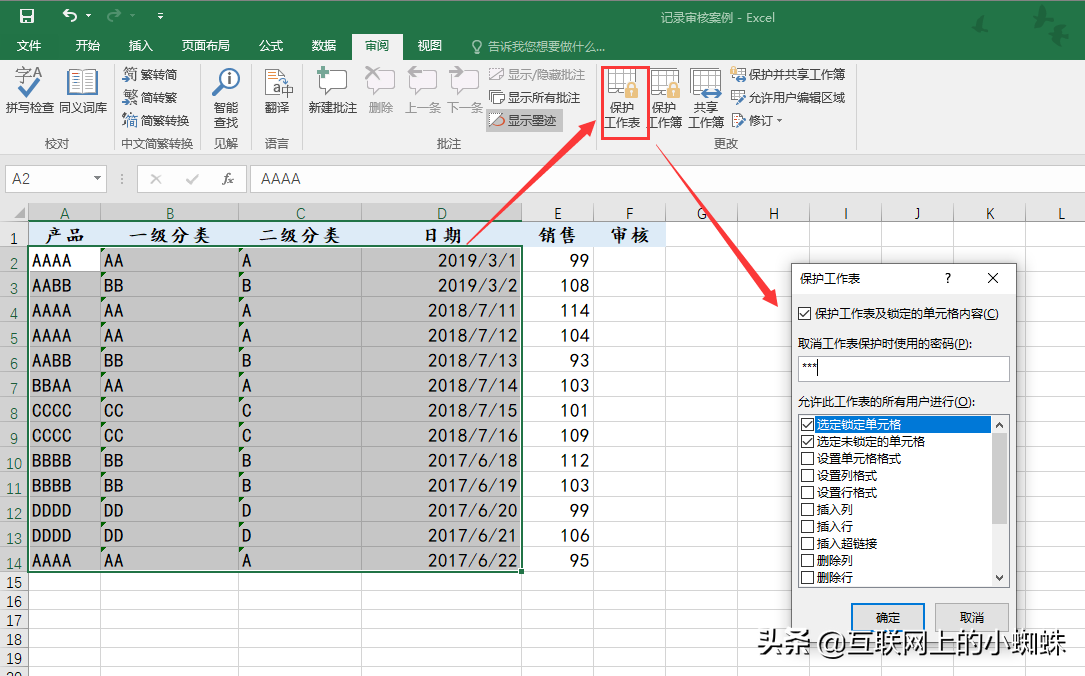Switch to the 视图 tab

430,46
